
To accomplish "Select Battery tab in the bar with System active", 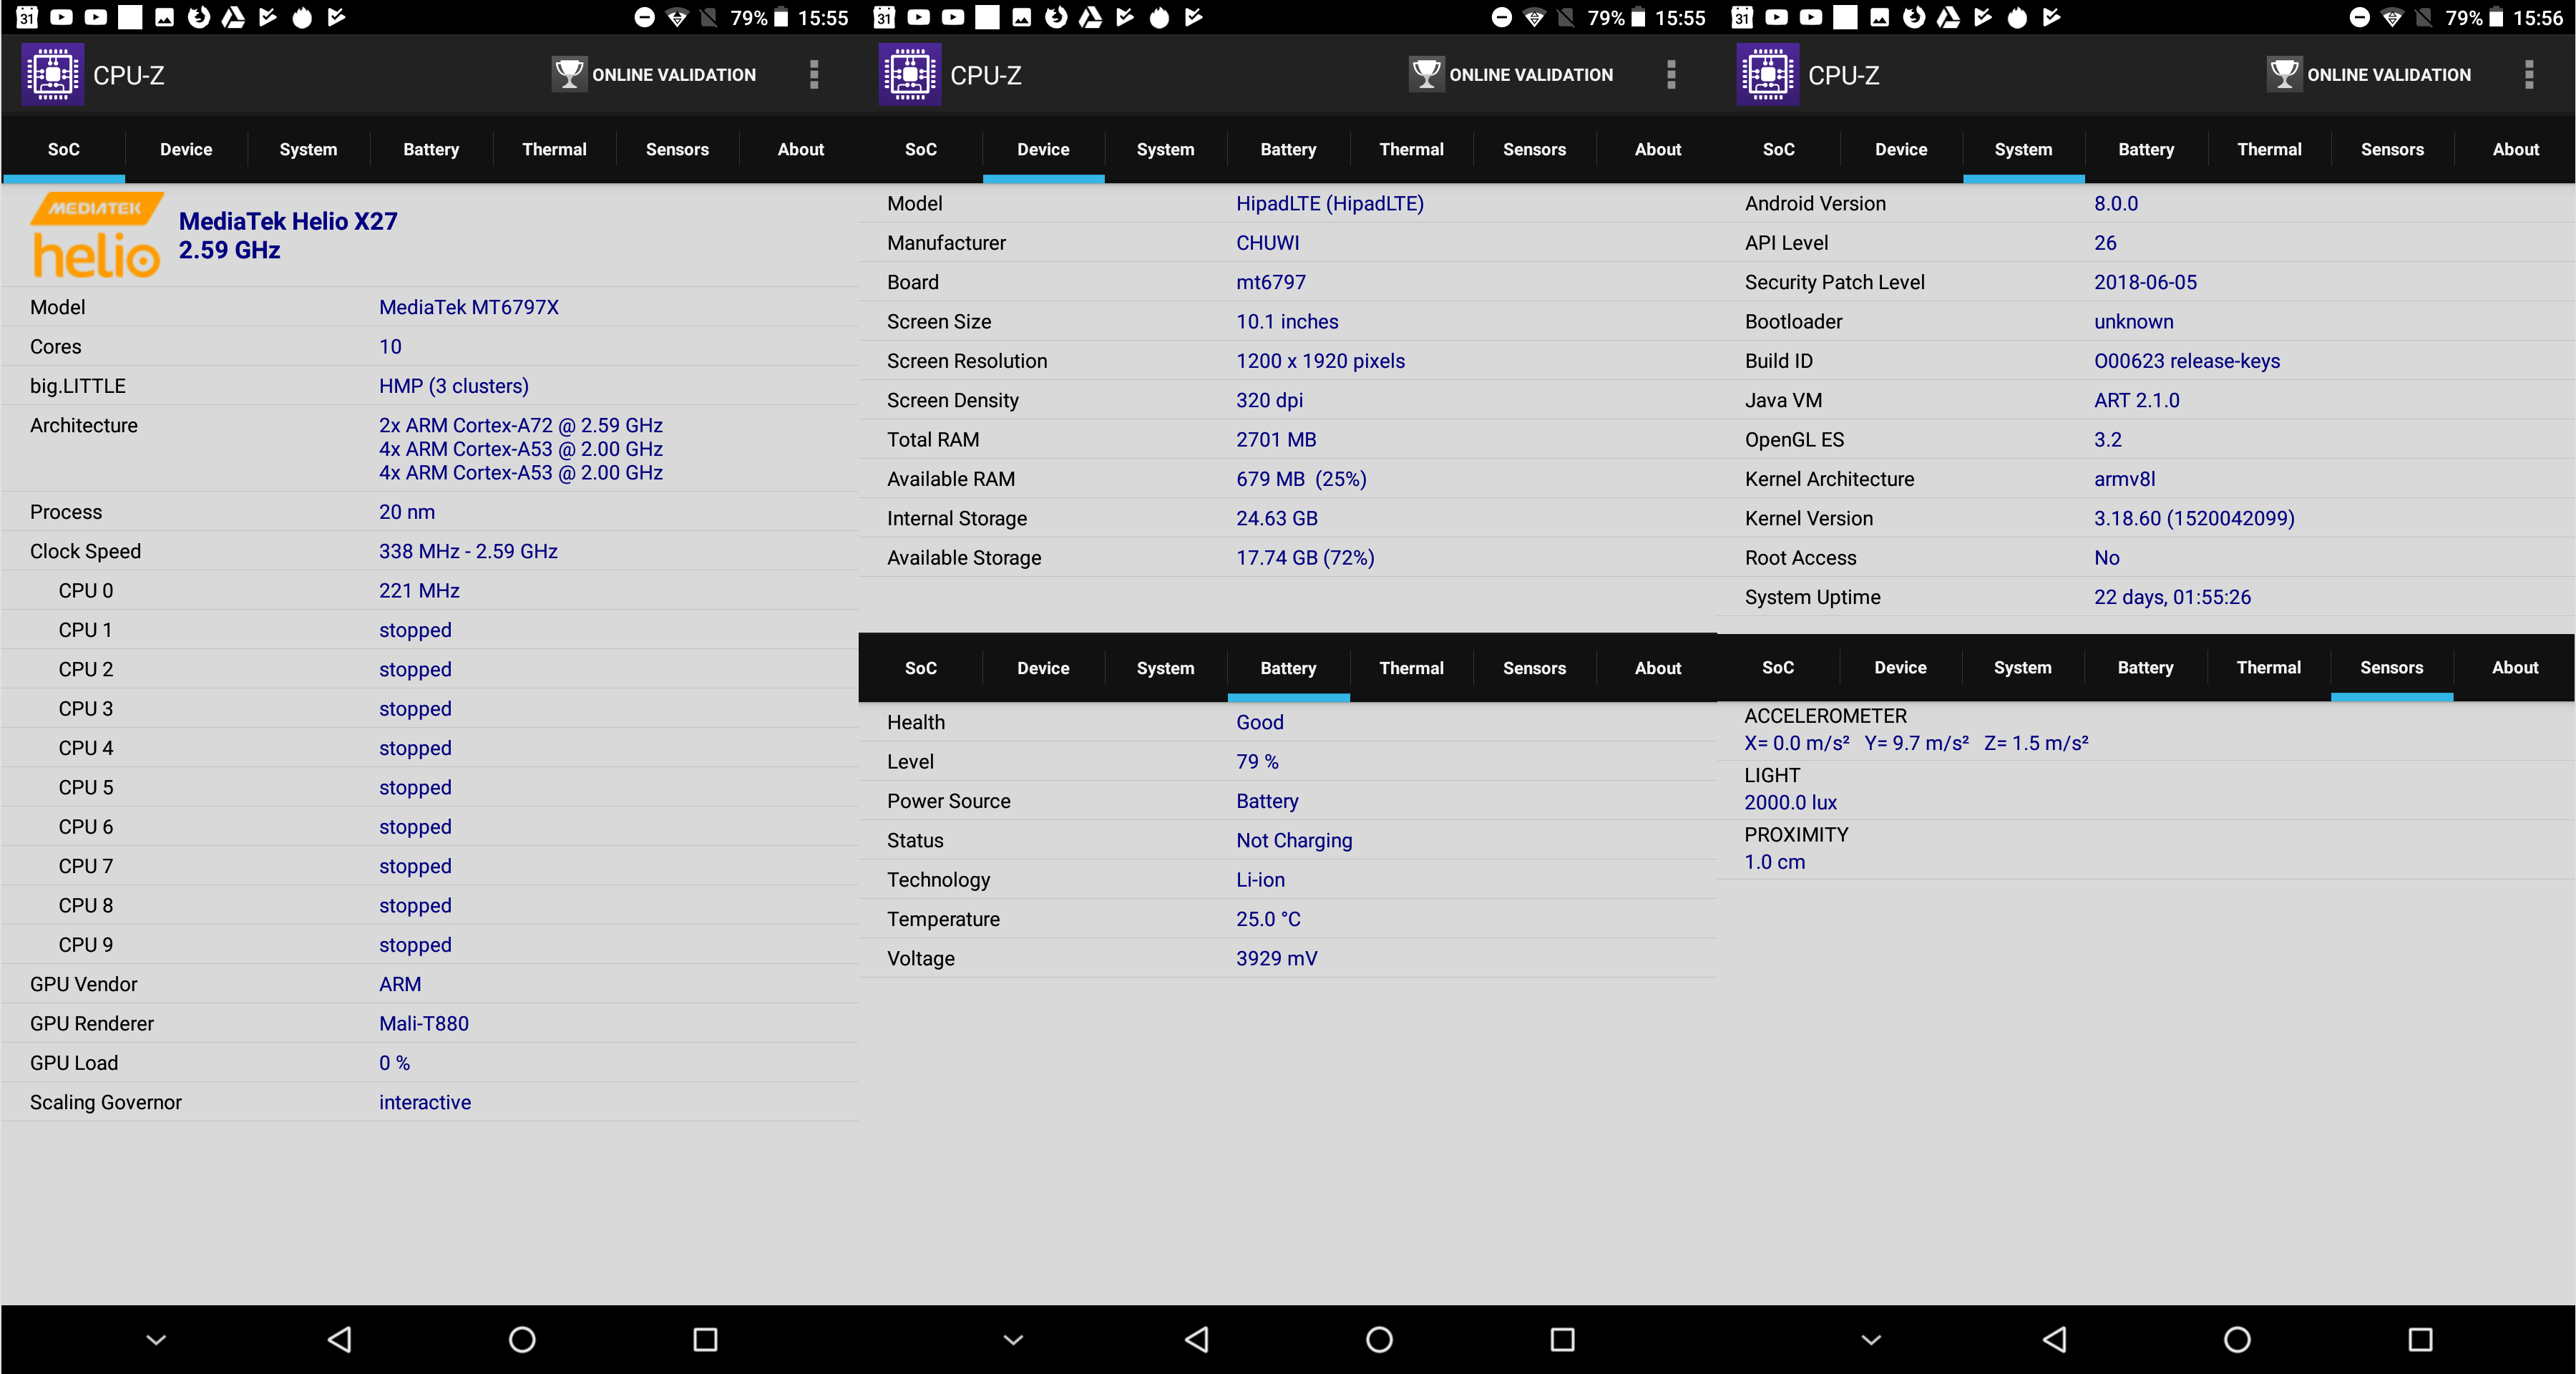I will [x=2146, y=149].
